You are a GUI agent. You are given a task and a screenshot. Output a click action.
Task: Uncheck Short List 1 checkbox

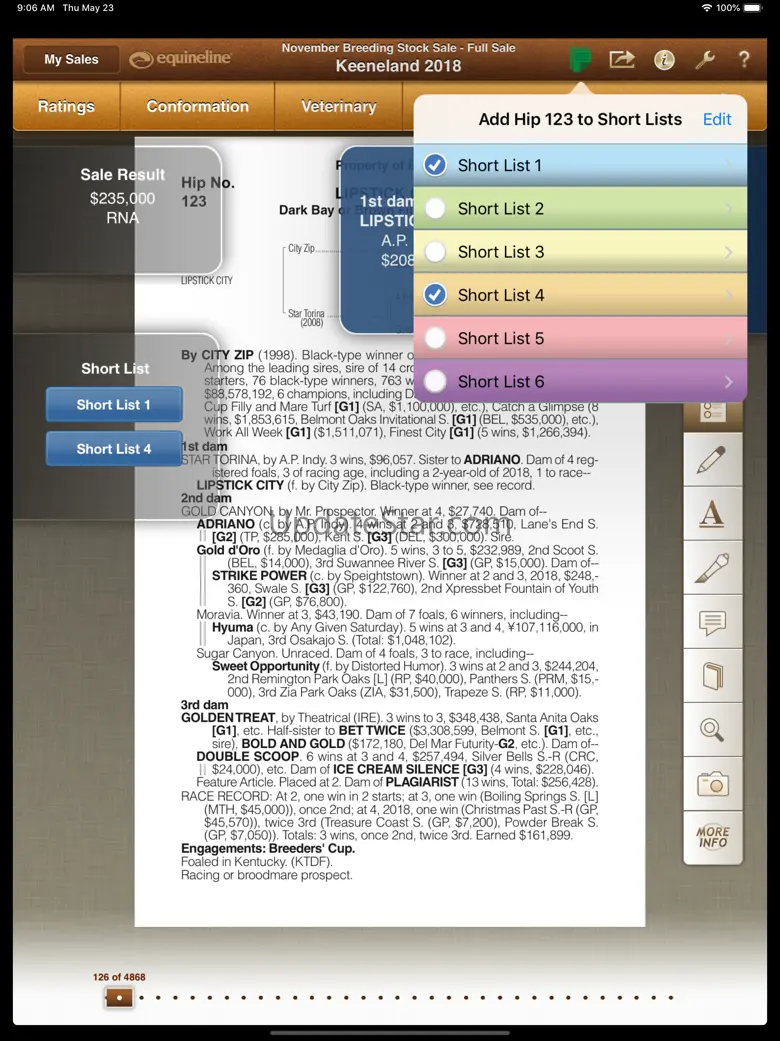(435, 165)
